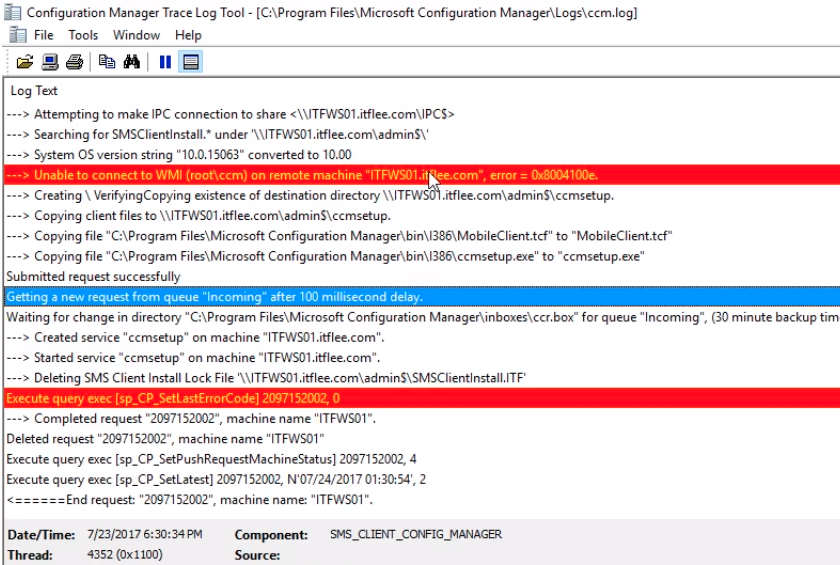Click the Find binoculars icon

(x=131, y=62)
